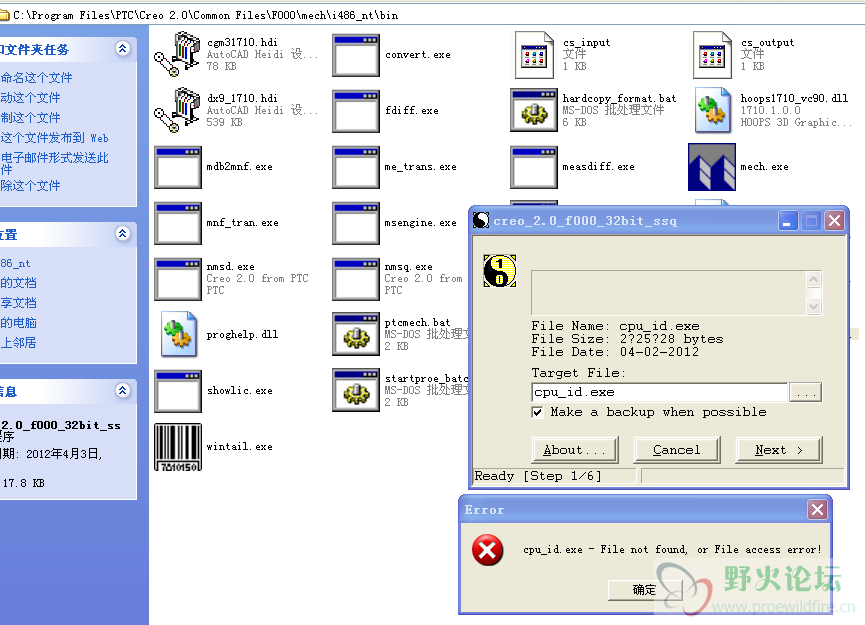Select the cgm31710.hdi file icon
865x625 pixels.
coord(177,54)
